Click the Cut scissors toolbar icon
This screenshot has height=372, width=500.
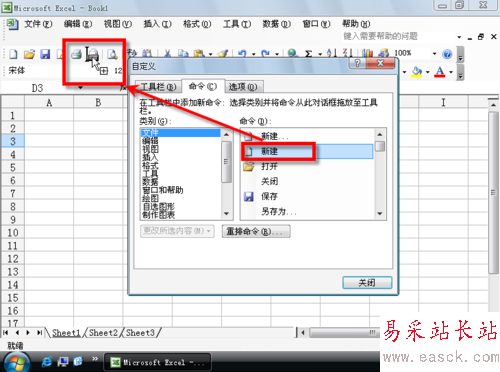pos(167,53)
